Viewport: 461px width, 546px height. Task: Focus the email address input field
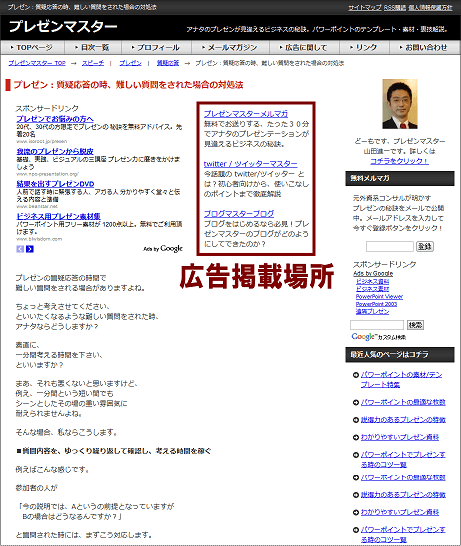390,247
